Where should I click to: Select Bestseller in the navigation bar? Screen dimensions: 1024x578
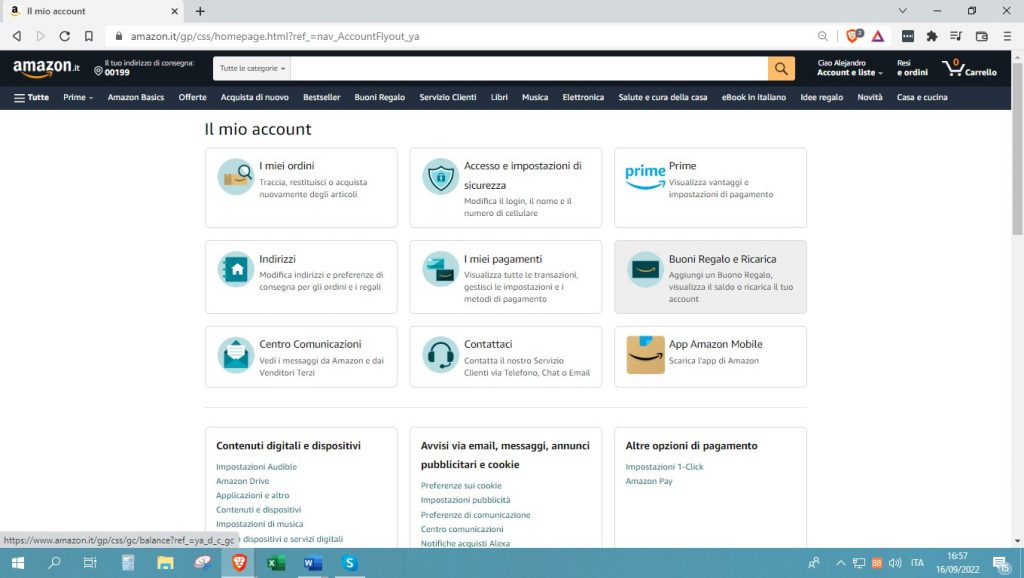(321, 97)
